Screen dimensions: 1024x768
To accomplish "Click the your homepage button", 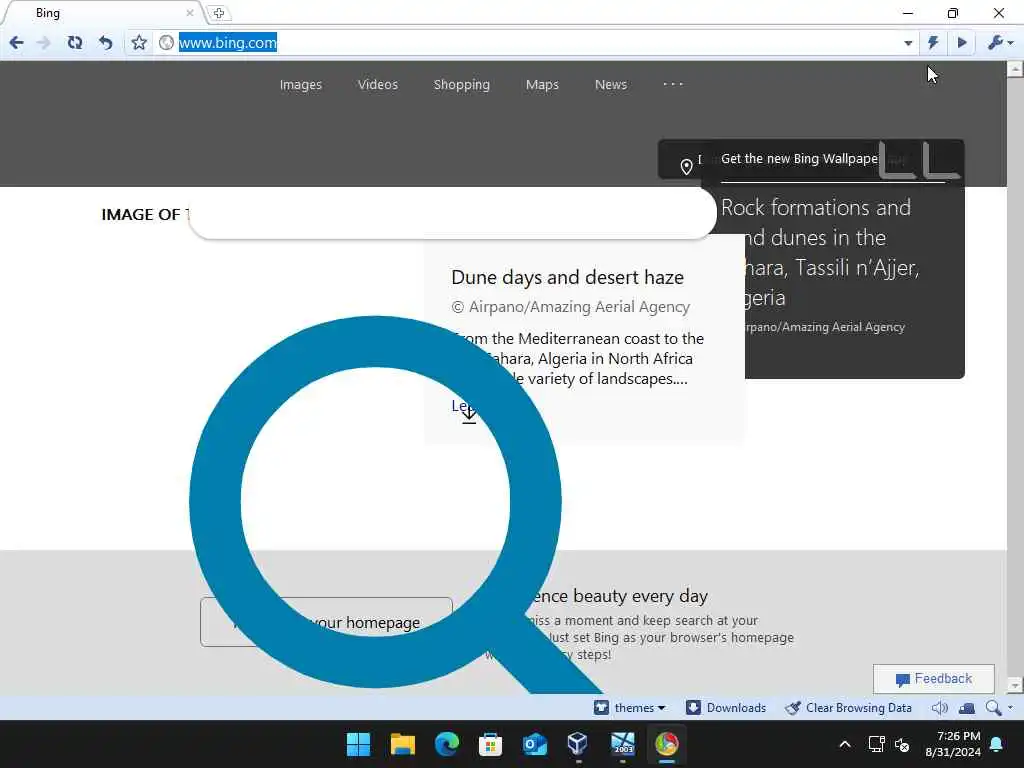I will click(x=326, y=622).
